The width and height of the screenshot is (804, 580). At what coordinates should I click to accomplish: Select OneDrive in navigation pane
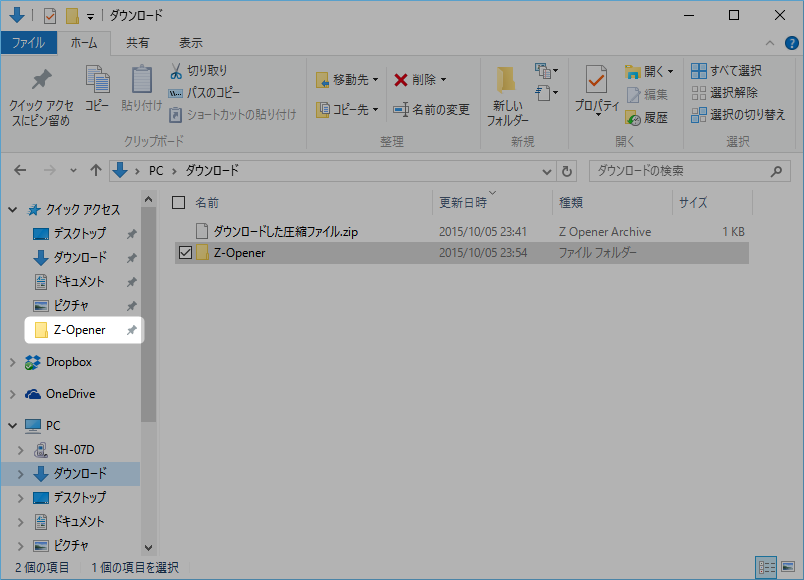(x=70, y=394)
